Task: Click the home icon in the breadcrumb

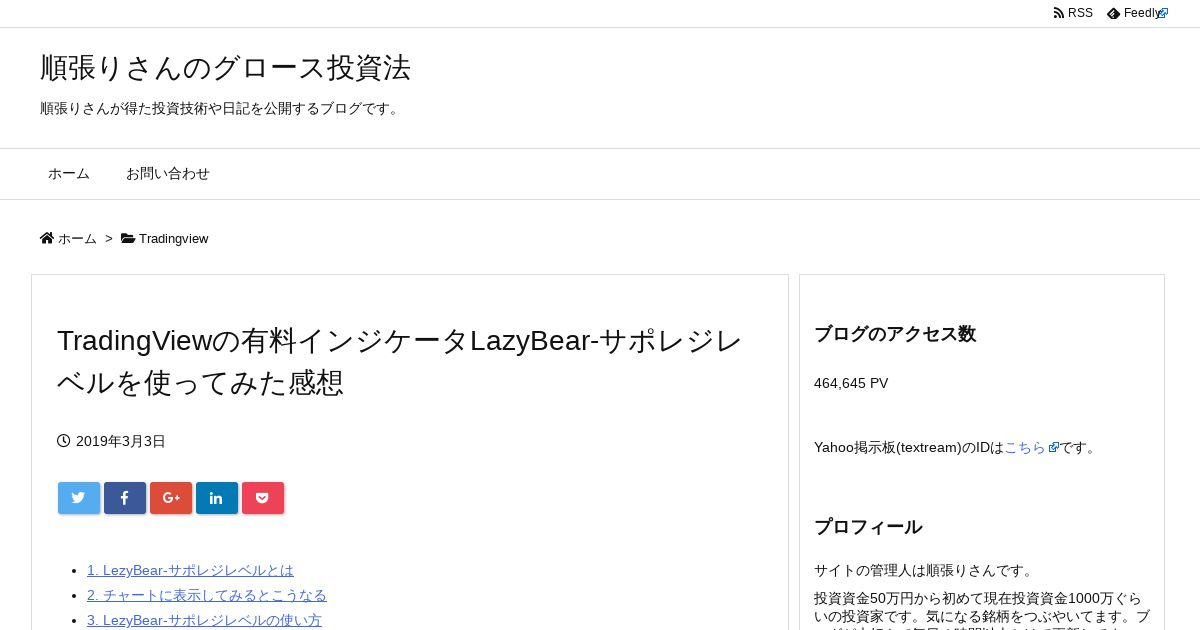Action: coord(47,238)
